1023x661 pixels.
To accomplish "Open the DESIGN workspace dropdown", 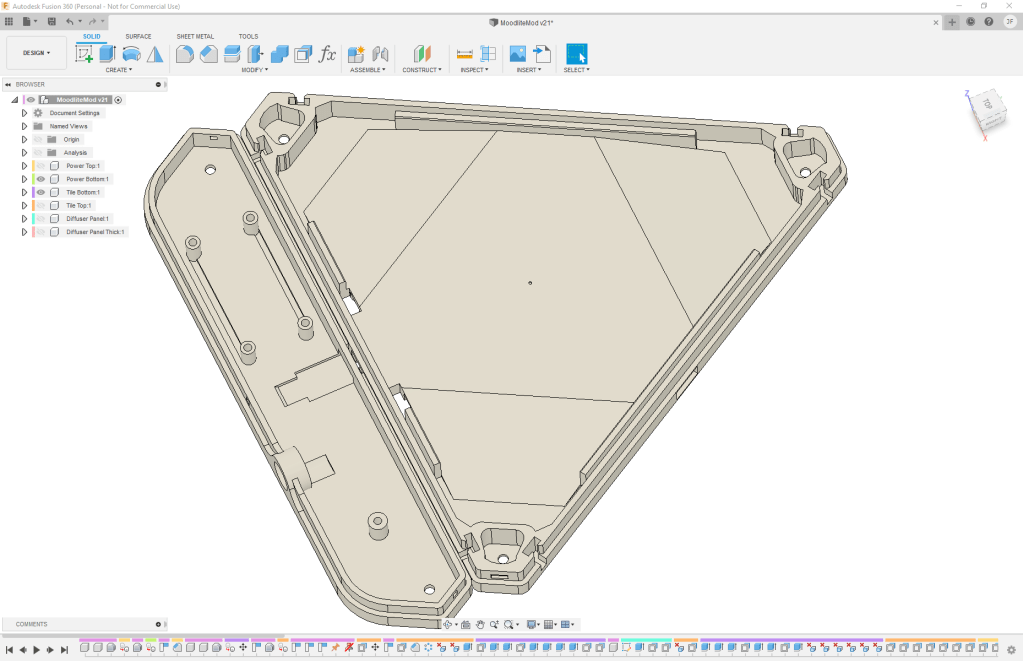I will pos(36,53).
